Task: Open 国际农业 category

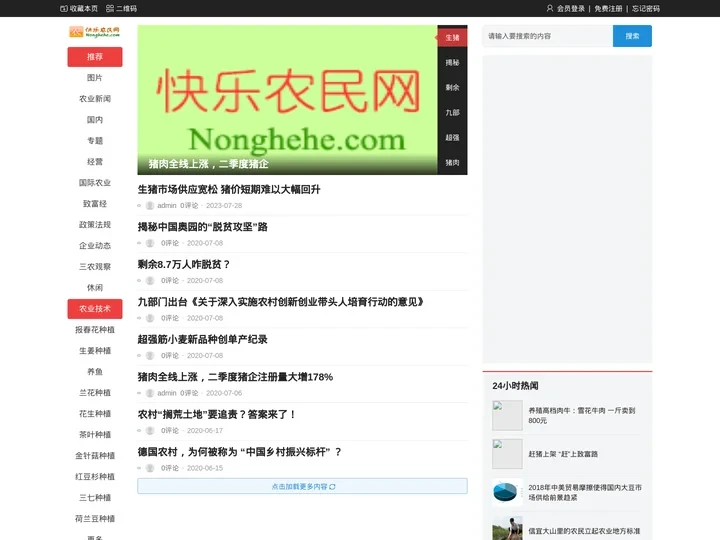Action: (x=95, y=183)
